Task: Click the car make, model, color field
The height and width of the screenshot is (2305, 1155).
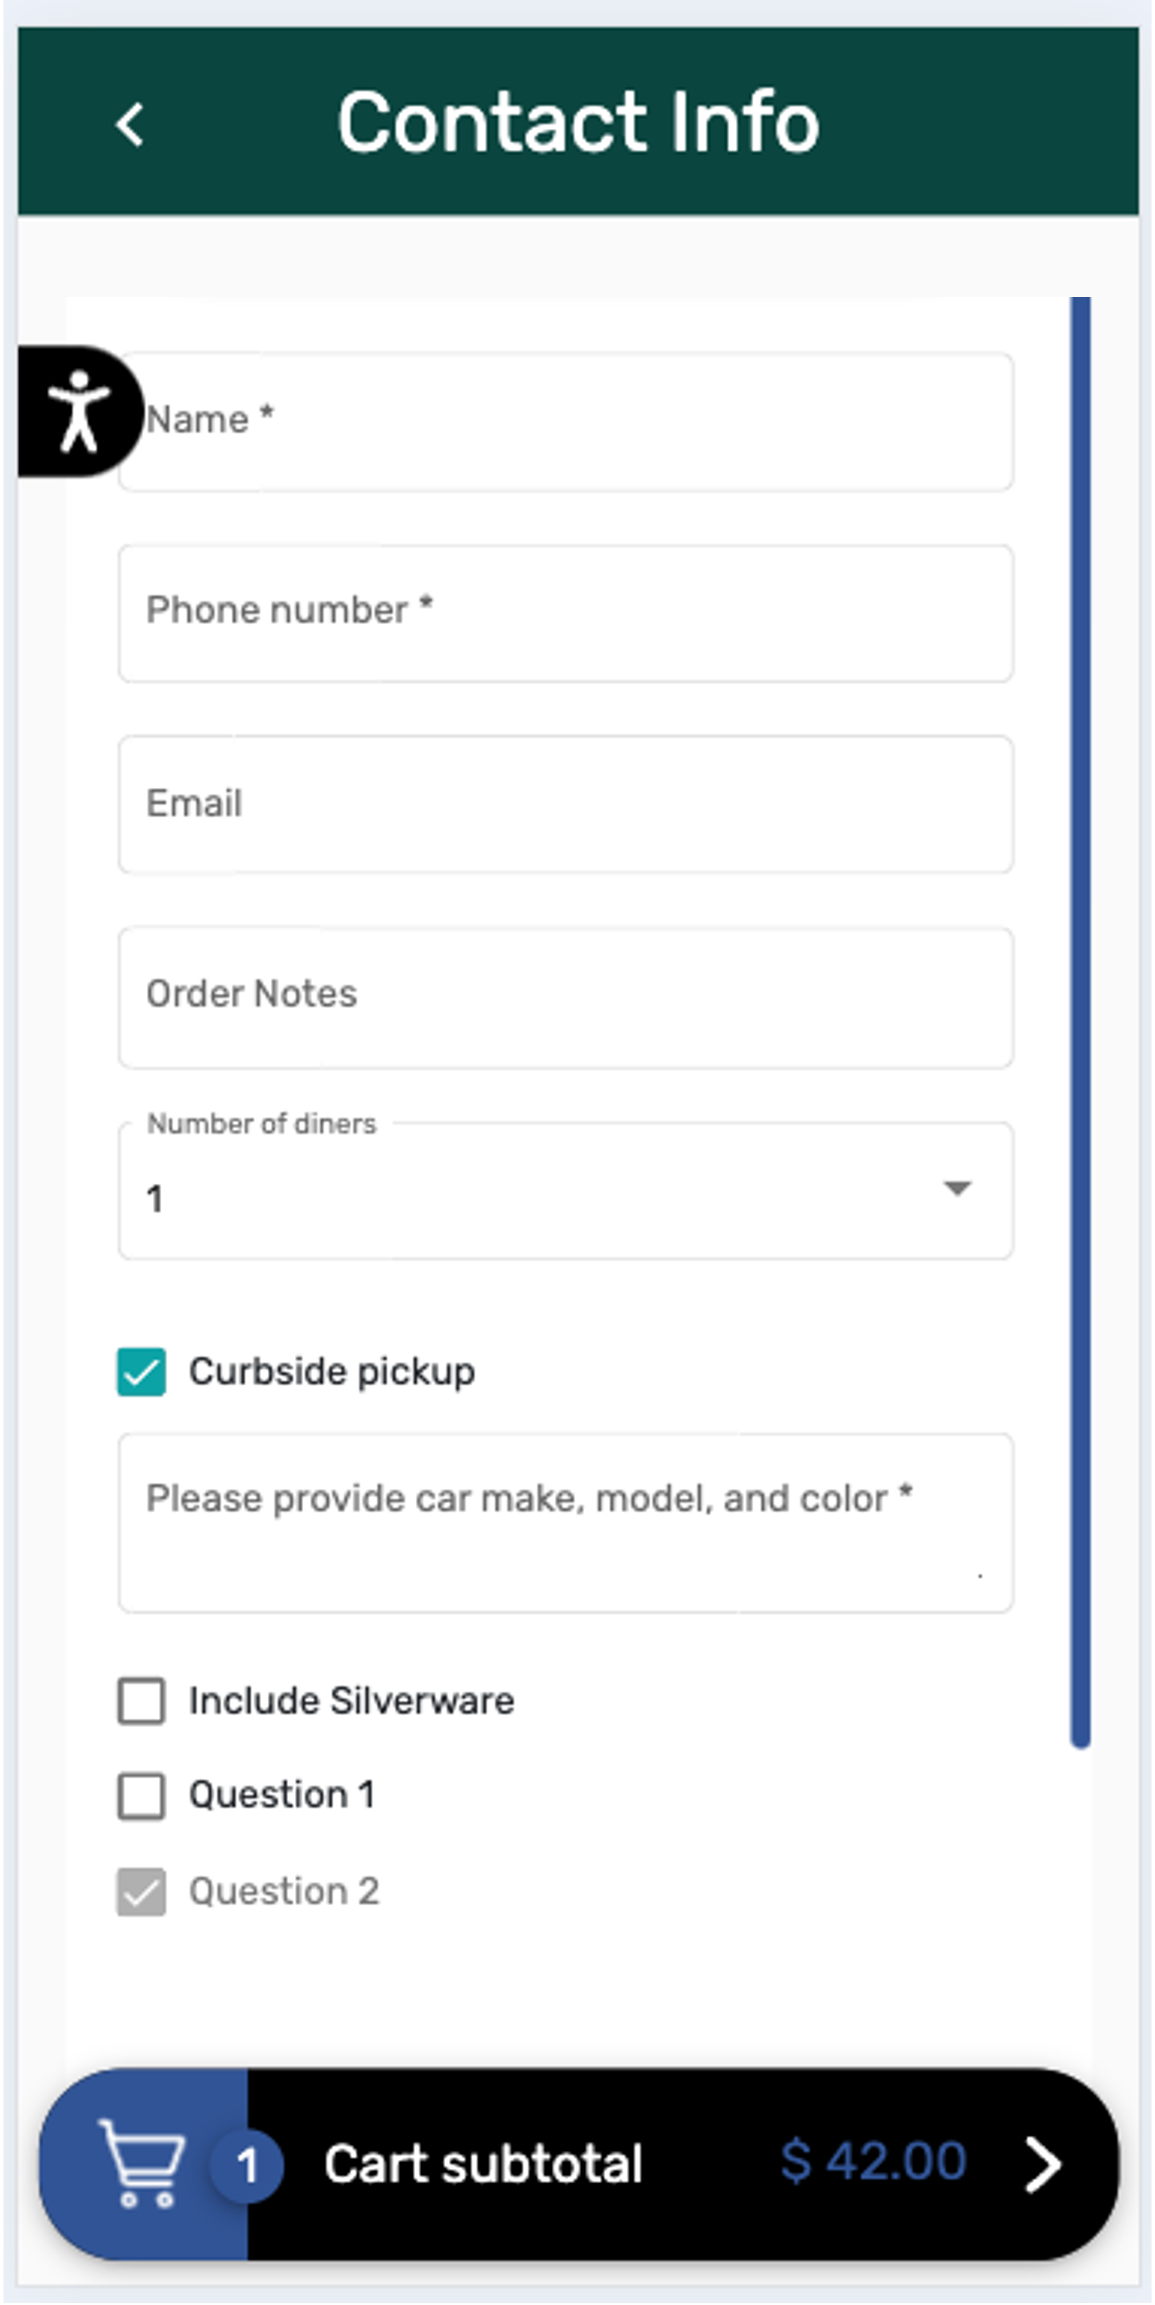Action: pos(566,1522)
